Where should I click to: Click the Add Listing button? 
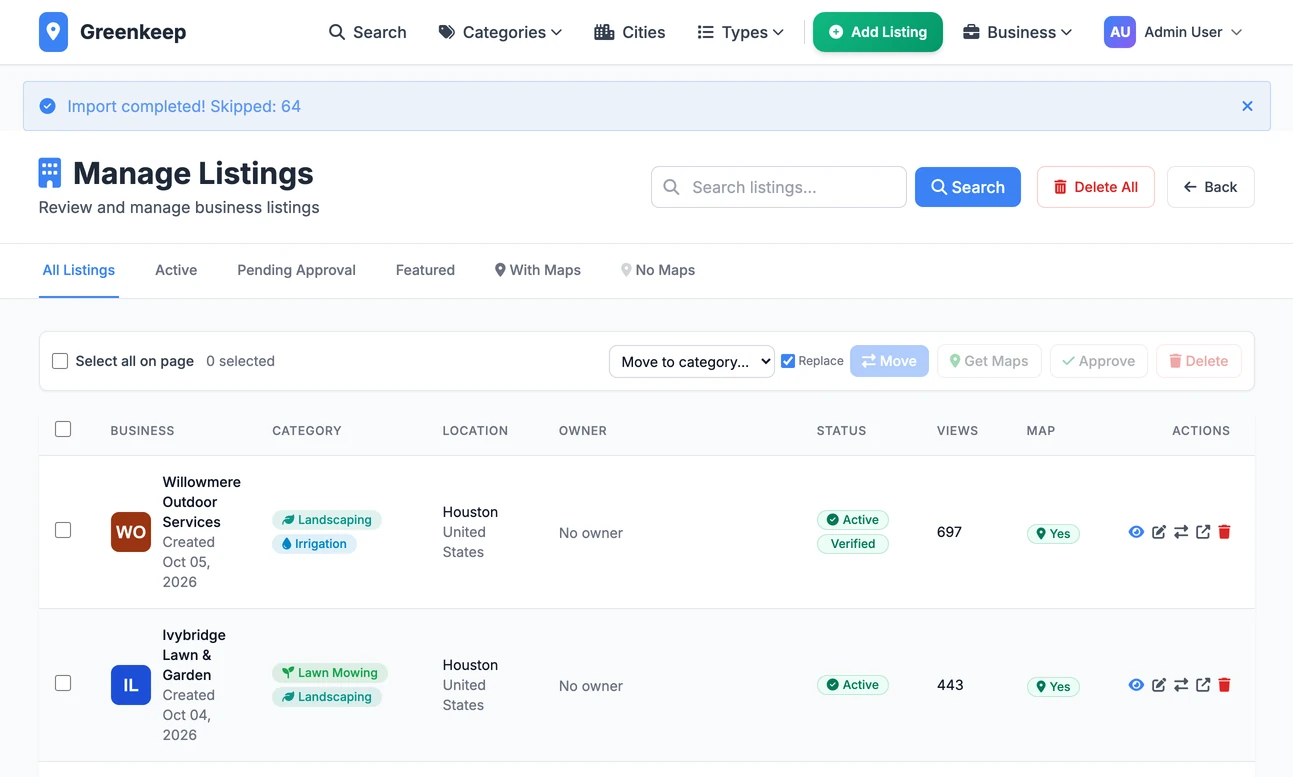[878, 32]
